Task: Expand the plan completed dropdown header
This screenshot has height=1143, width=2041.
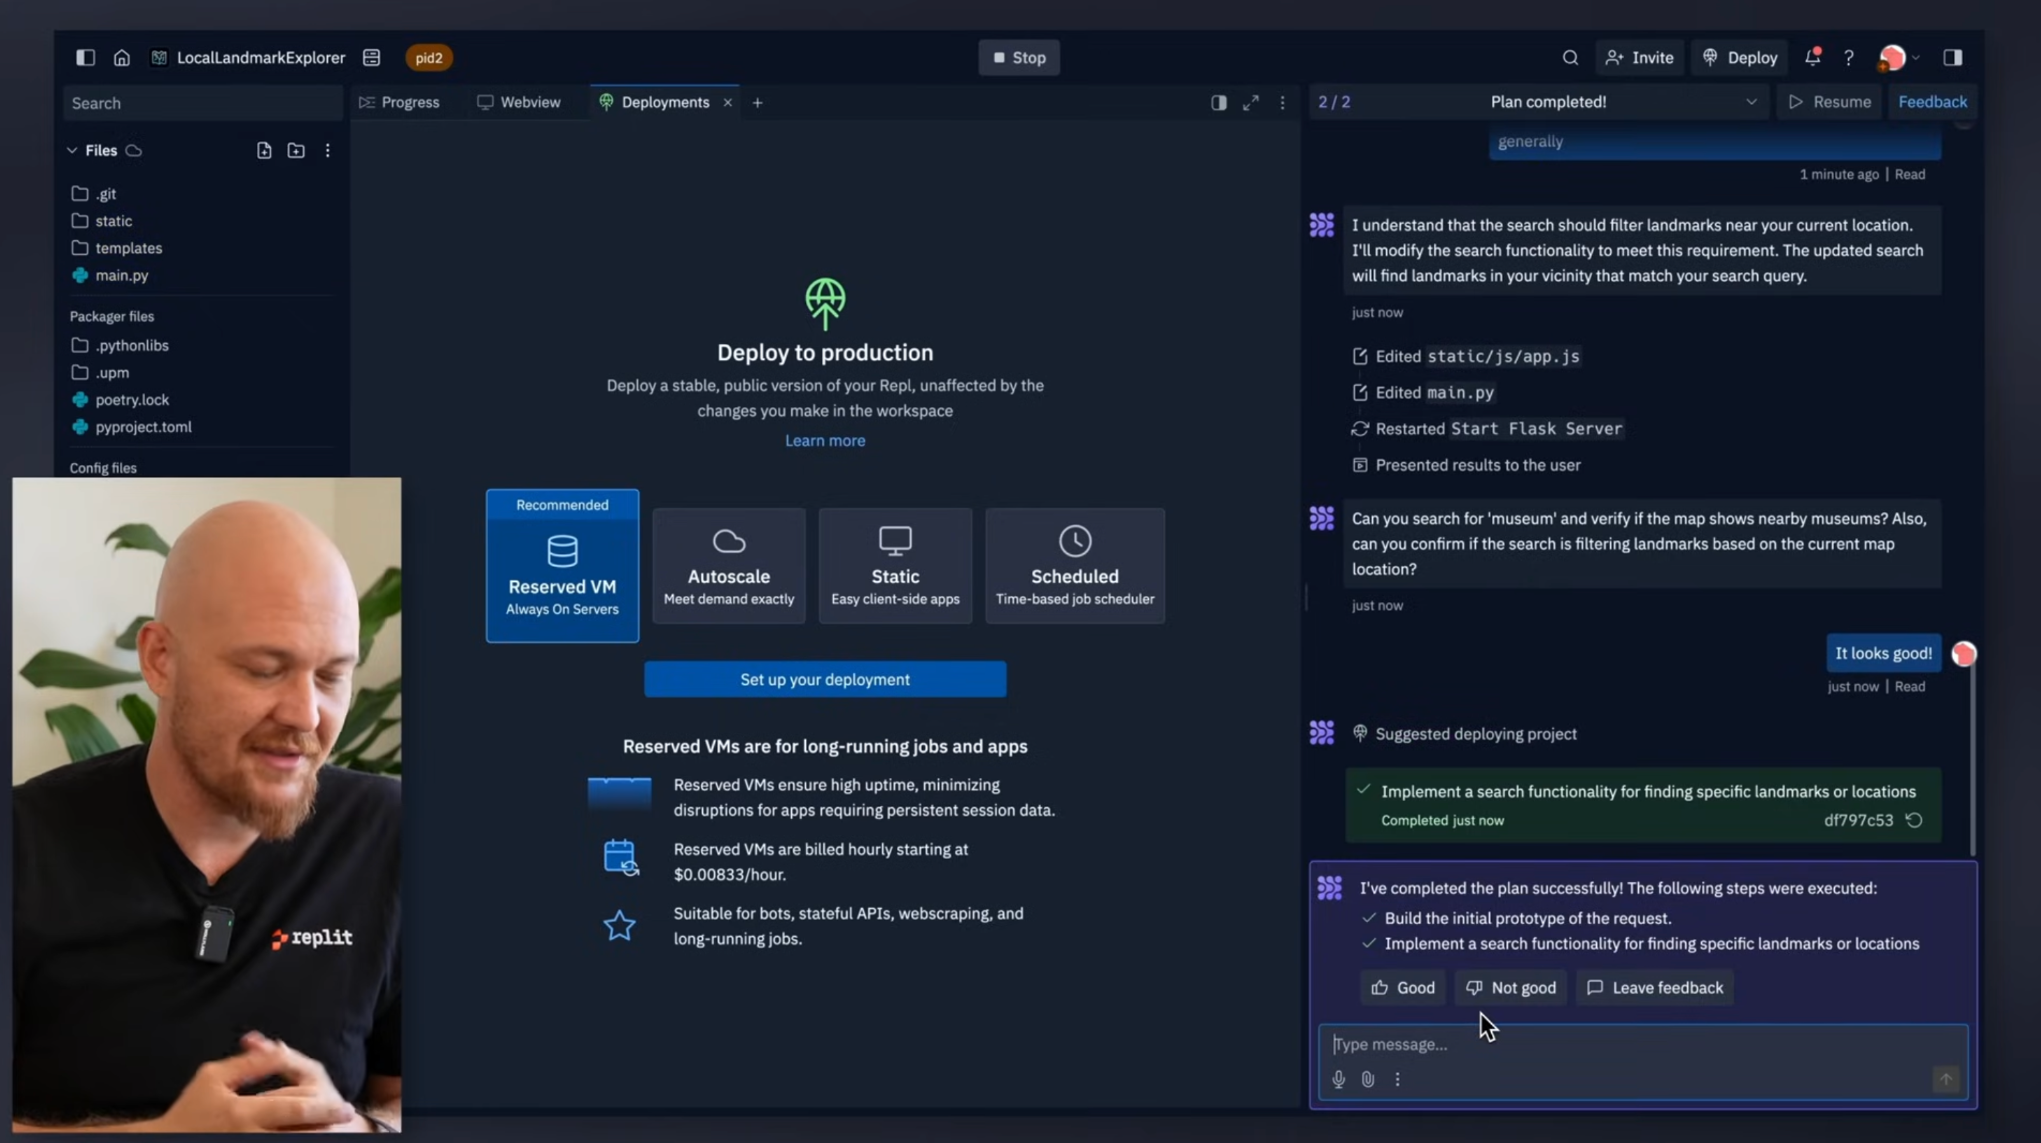Action: [1749, 101]
